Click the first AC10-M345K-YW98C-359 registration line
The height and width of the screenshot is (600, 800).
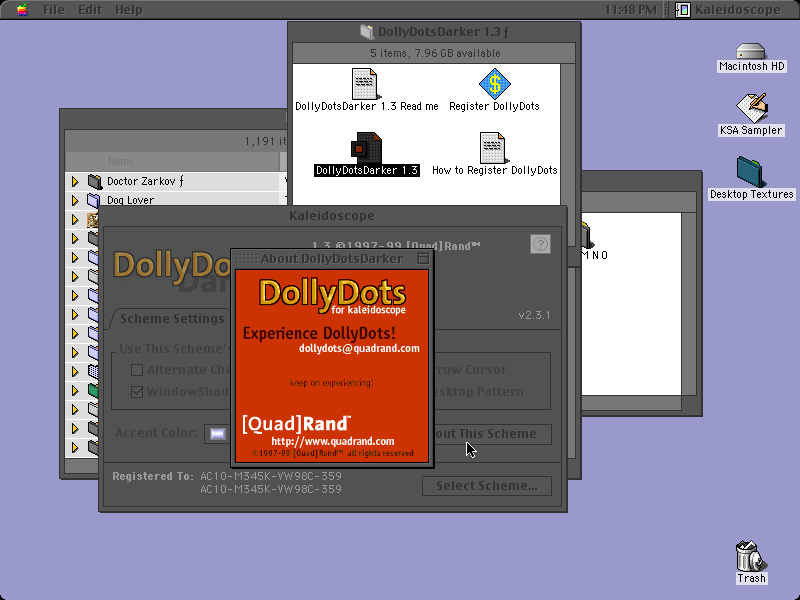[x=271, y=476]
